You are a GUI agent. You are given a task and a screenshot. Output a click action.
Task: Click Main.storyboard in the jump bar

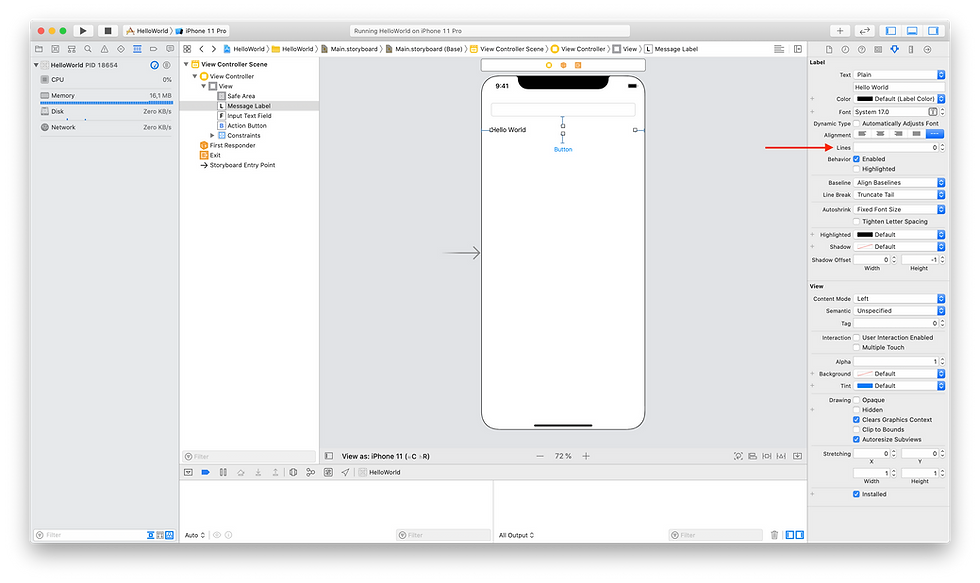[x=354, y=49]
